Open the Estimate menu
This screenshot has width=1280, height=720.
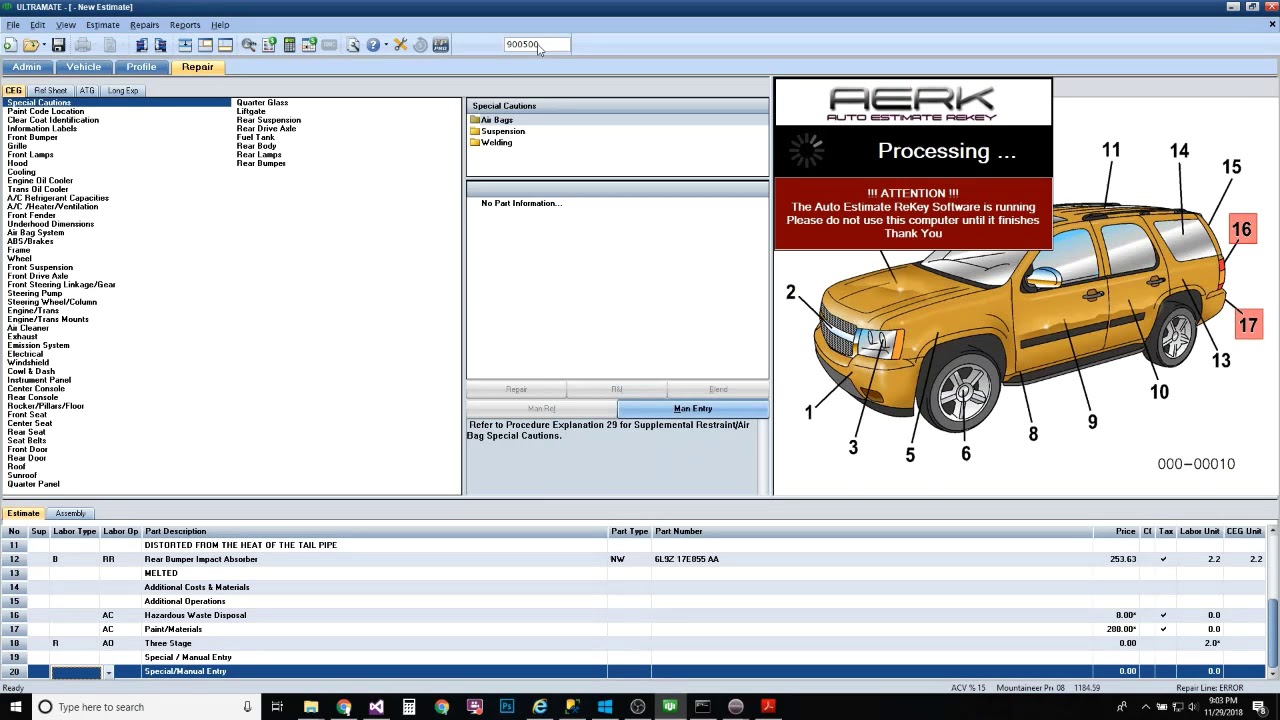[102, 25]
